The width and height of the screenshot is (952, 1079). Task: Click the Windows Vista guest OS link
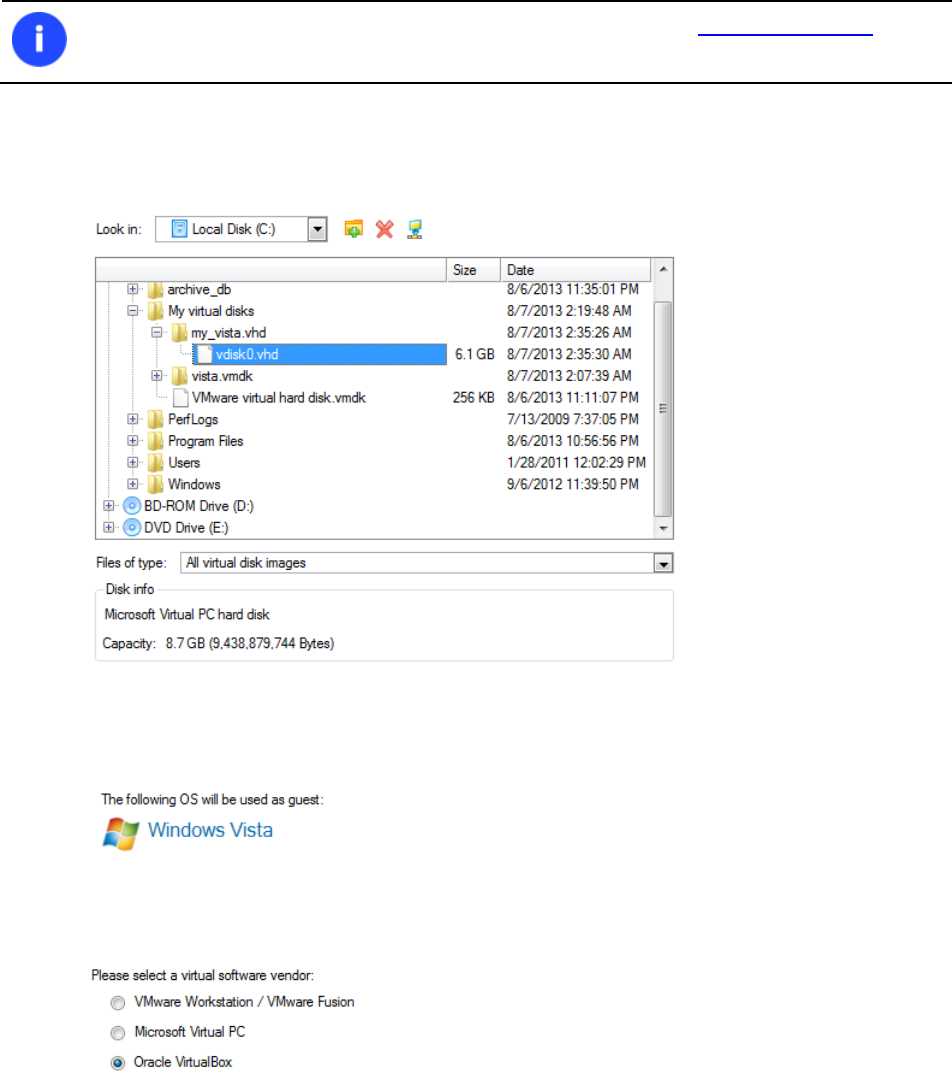tap(210, 830)
